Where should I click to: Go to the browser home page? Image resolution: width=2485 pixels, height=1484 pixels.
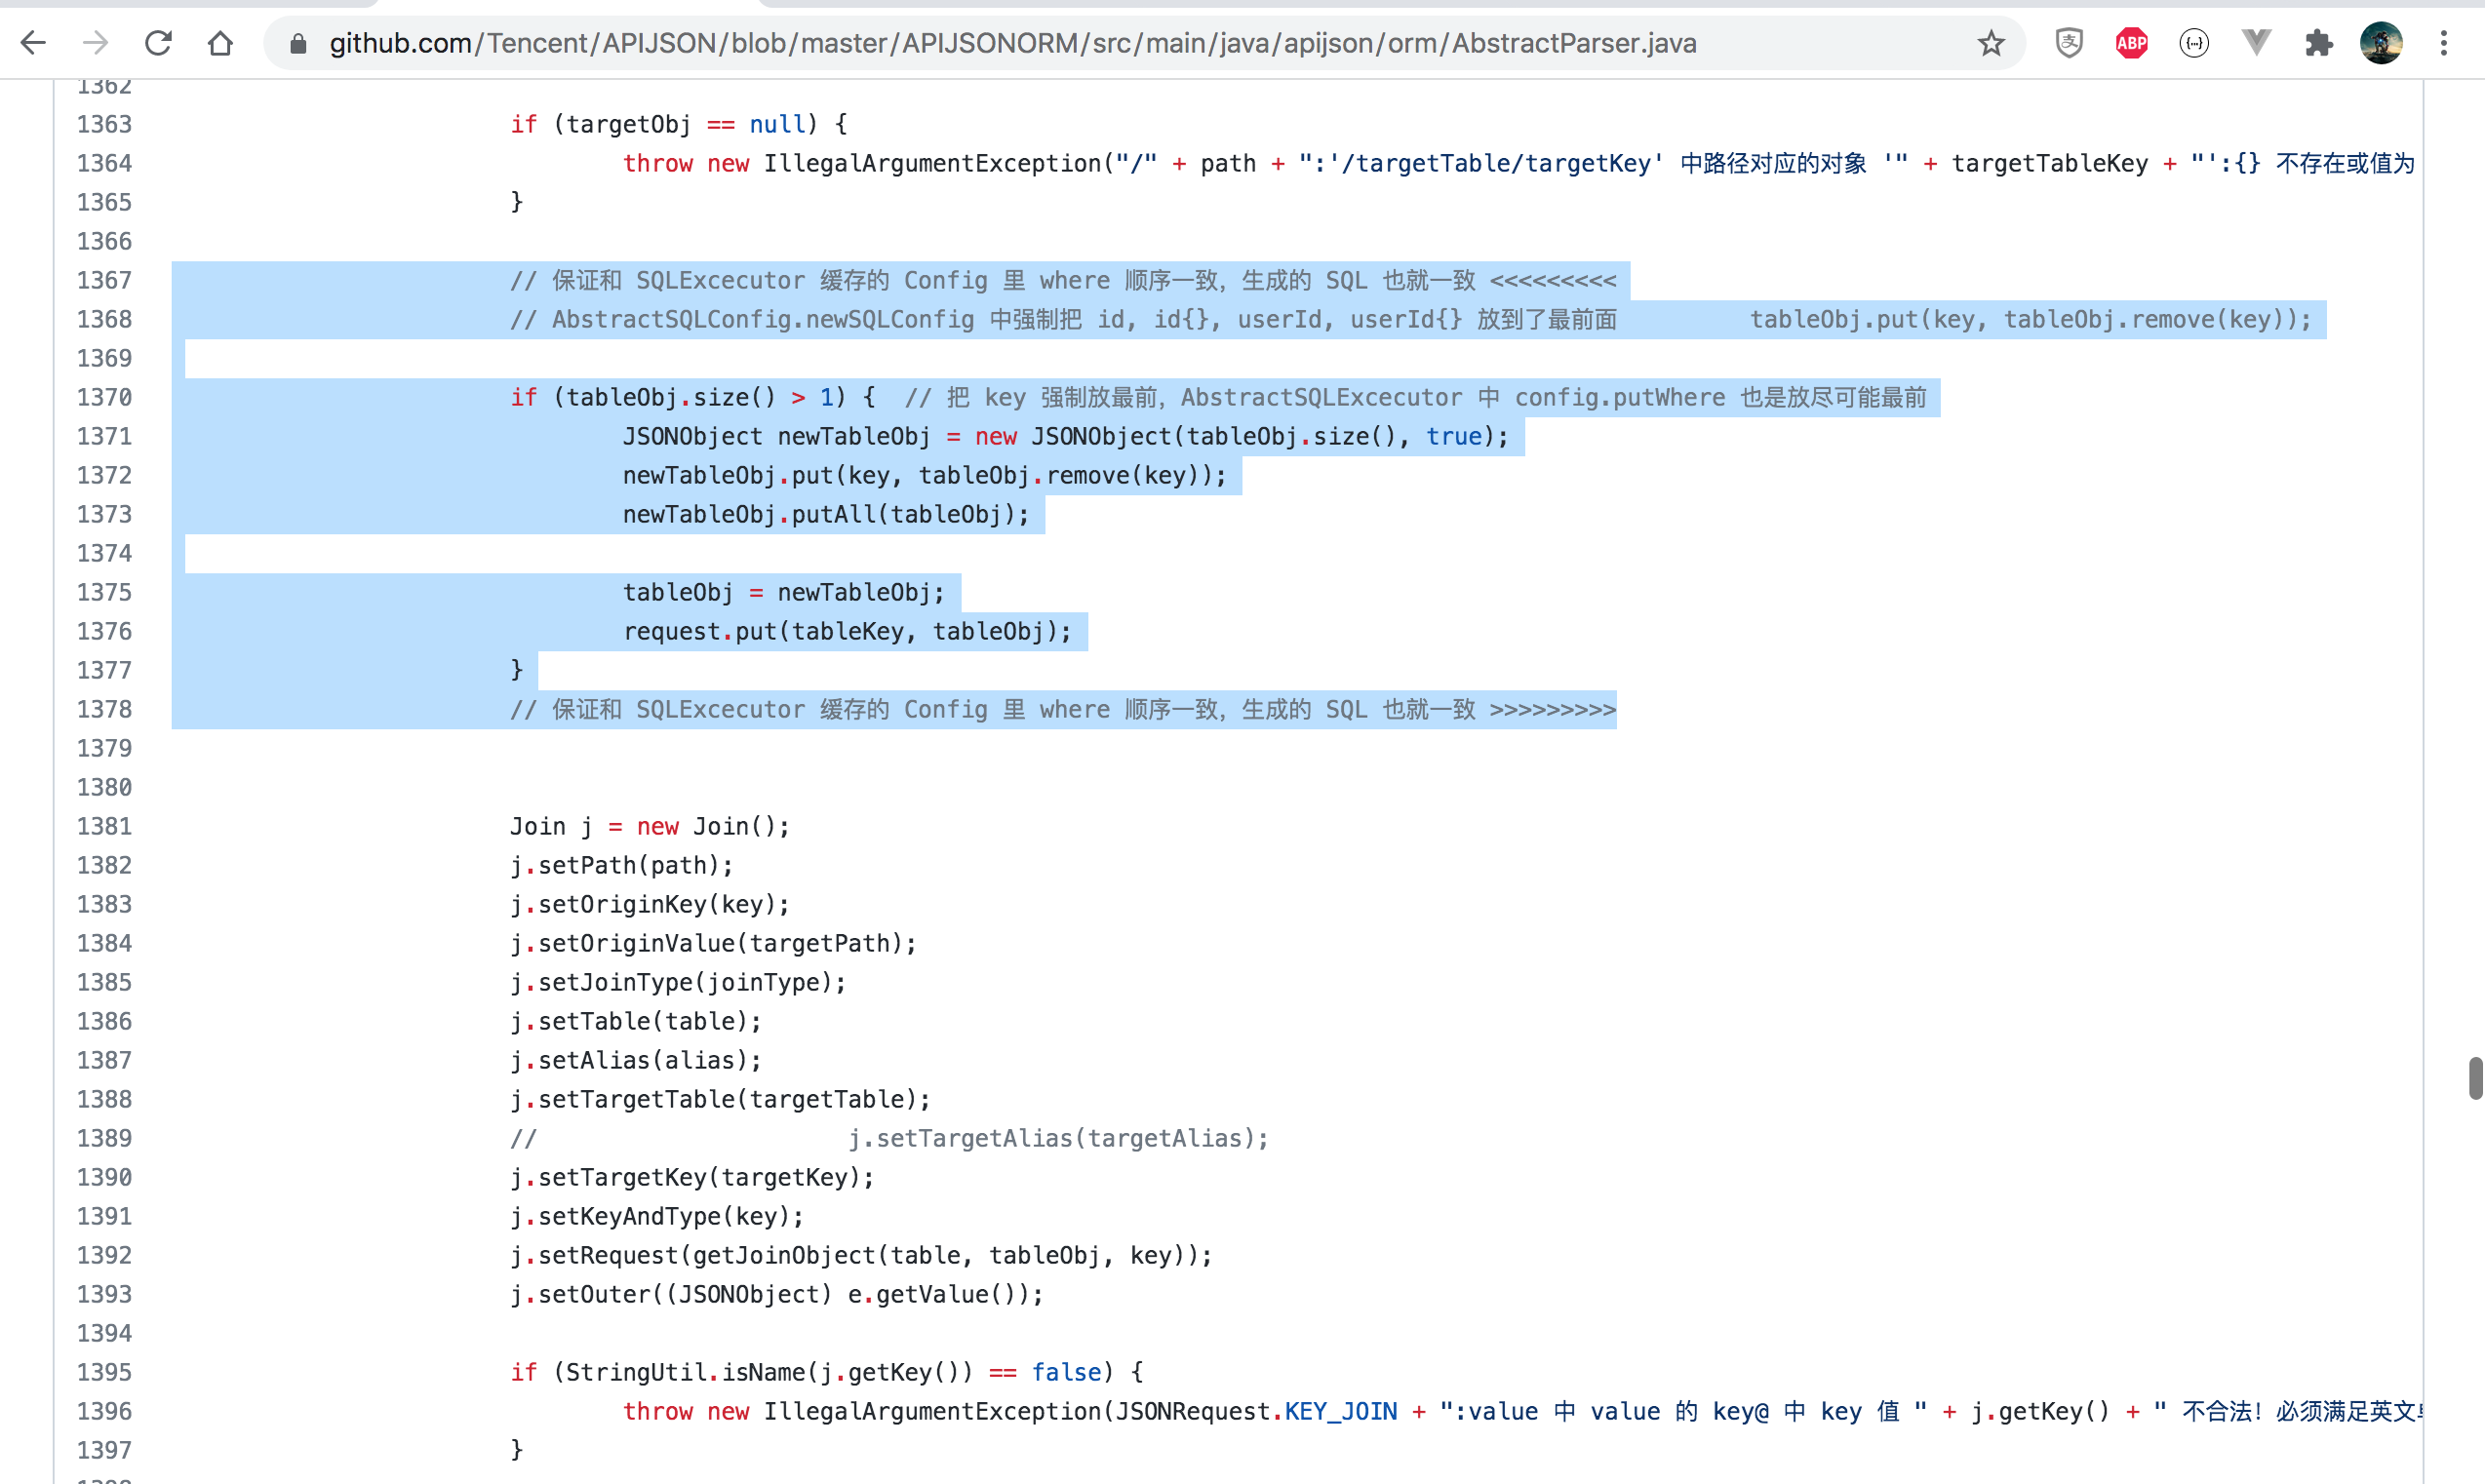tap(220, 43)
